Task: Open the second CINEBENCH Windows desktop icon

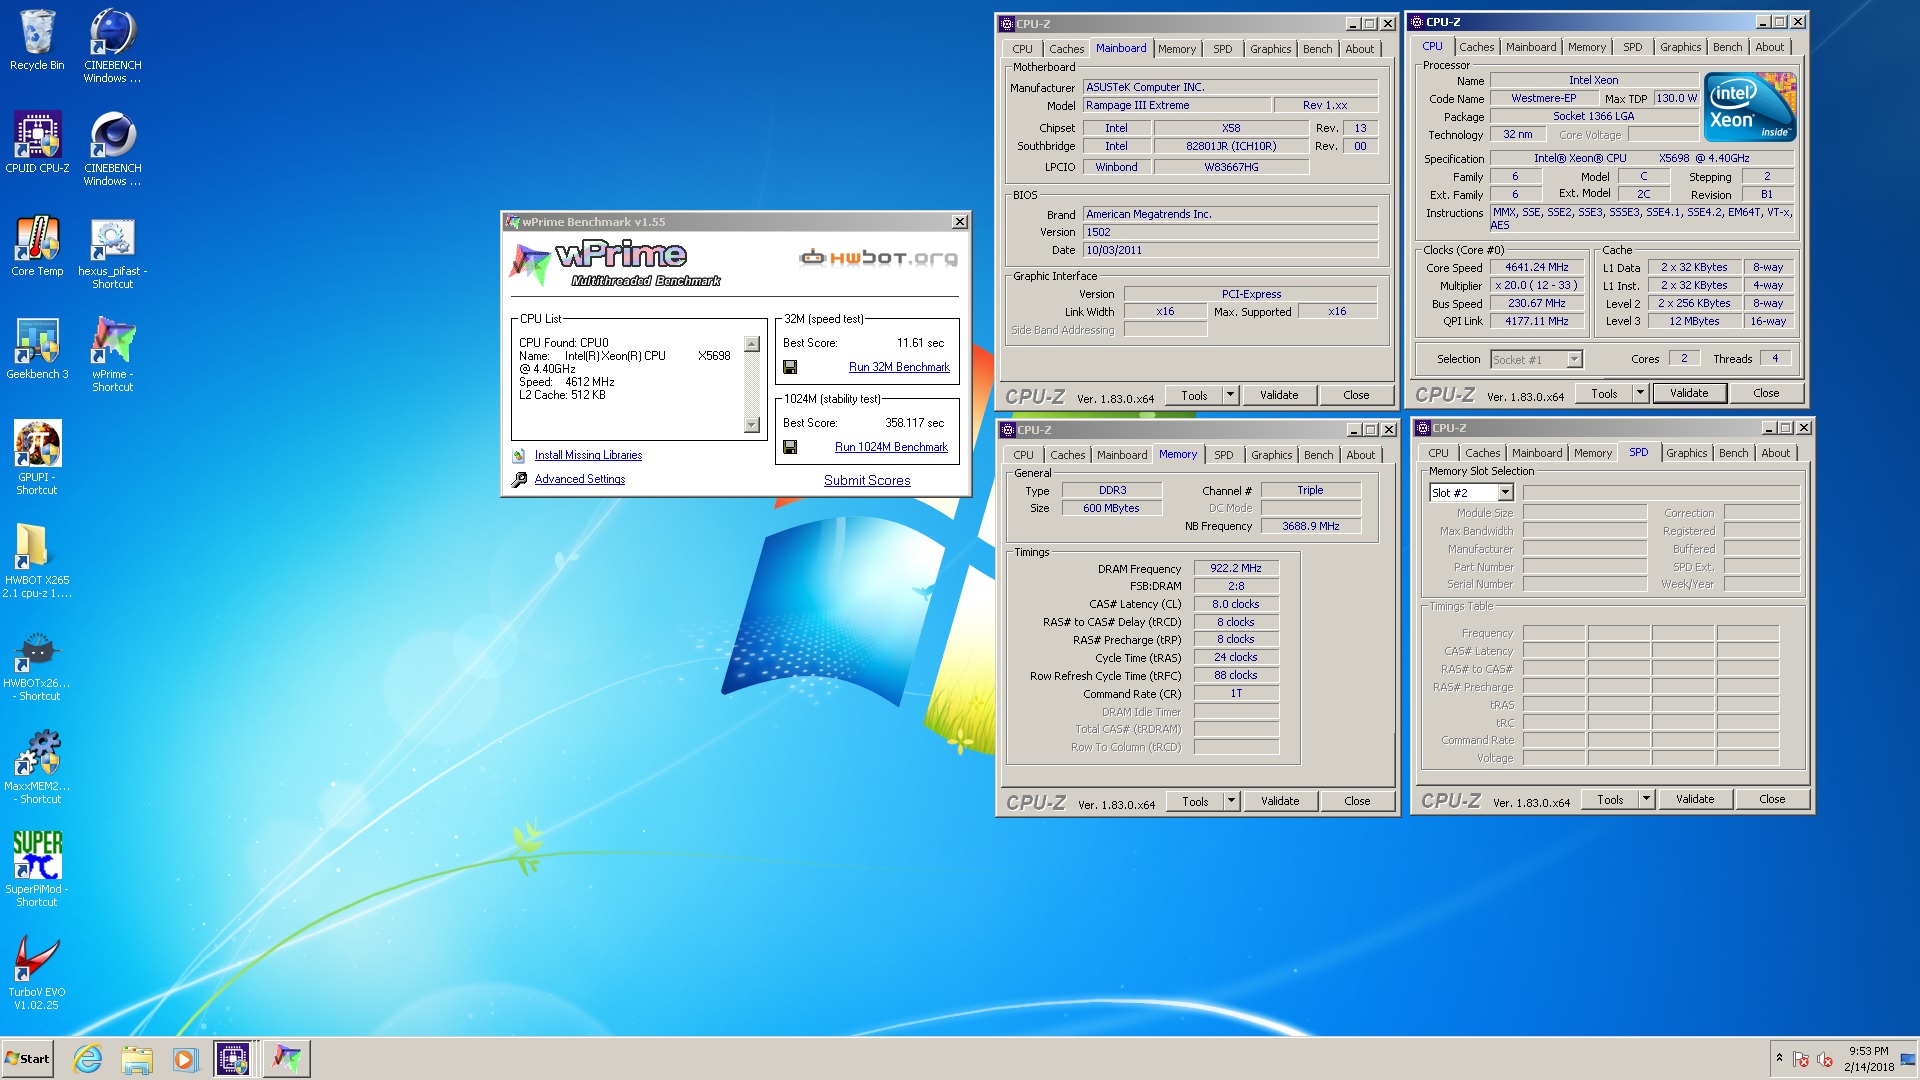Action: pos(112,149)
